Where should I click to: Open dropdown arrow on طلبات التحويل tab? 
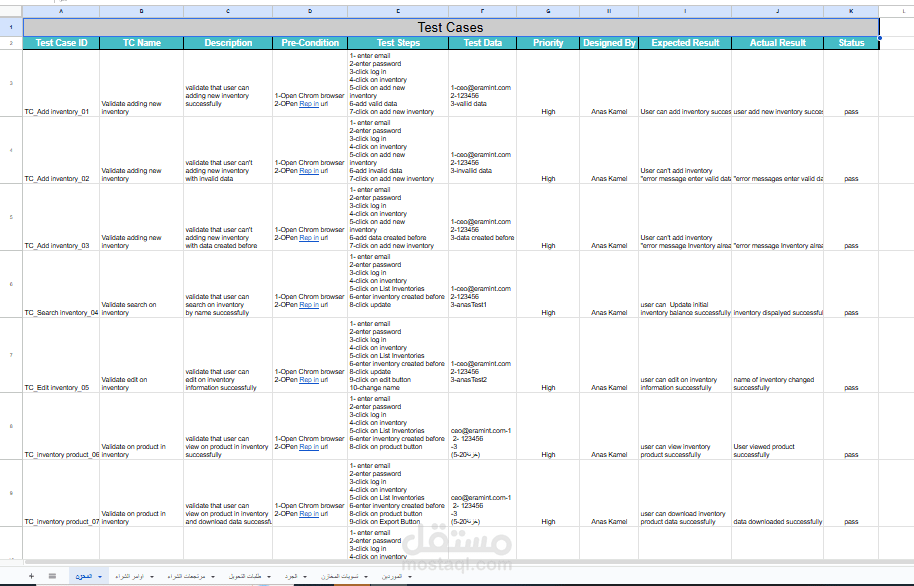click(269, 577)
